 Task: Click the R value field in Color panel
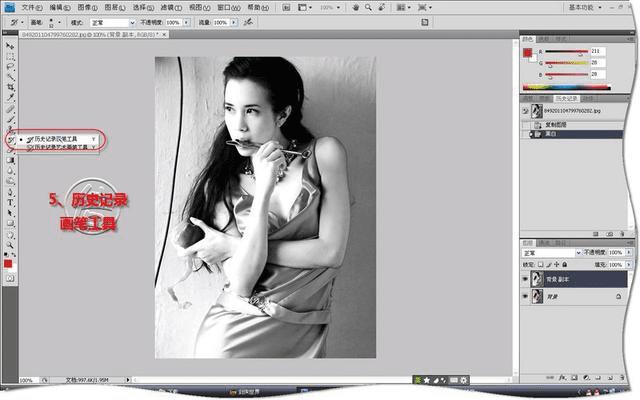click(x=596, y=52)
